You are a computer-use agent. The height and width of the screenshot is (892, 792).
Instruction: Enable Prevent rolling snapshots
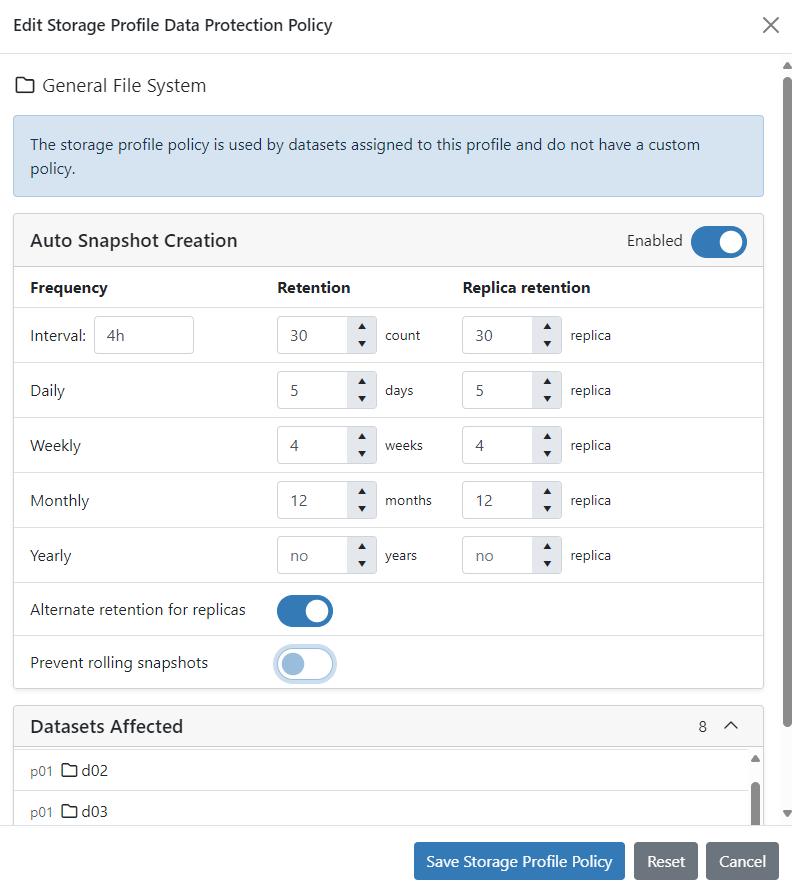coord(304,662)
